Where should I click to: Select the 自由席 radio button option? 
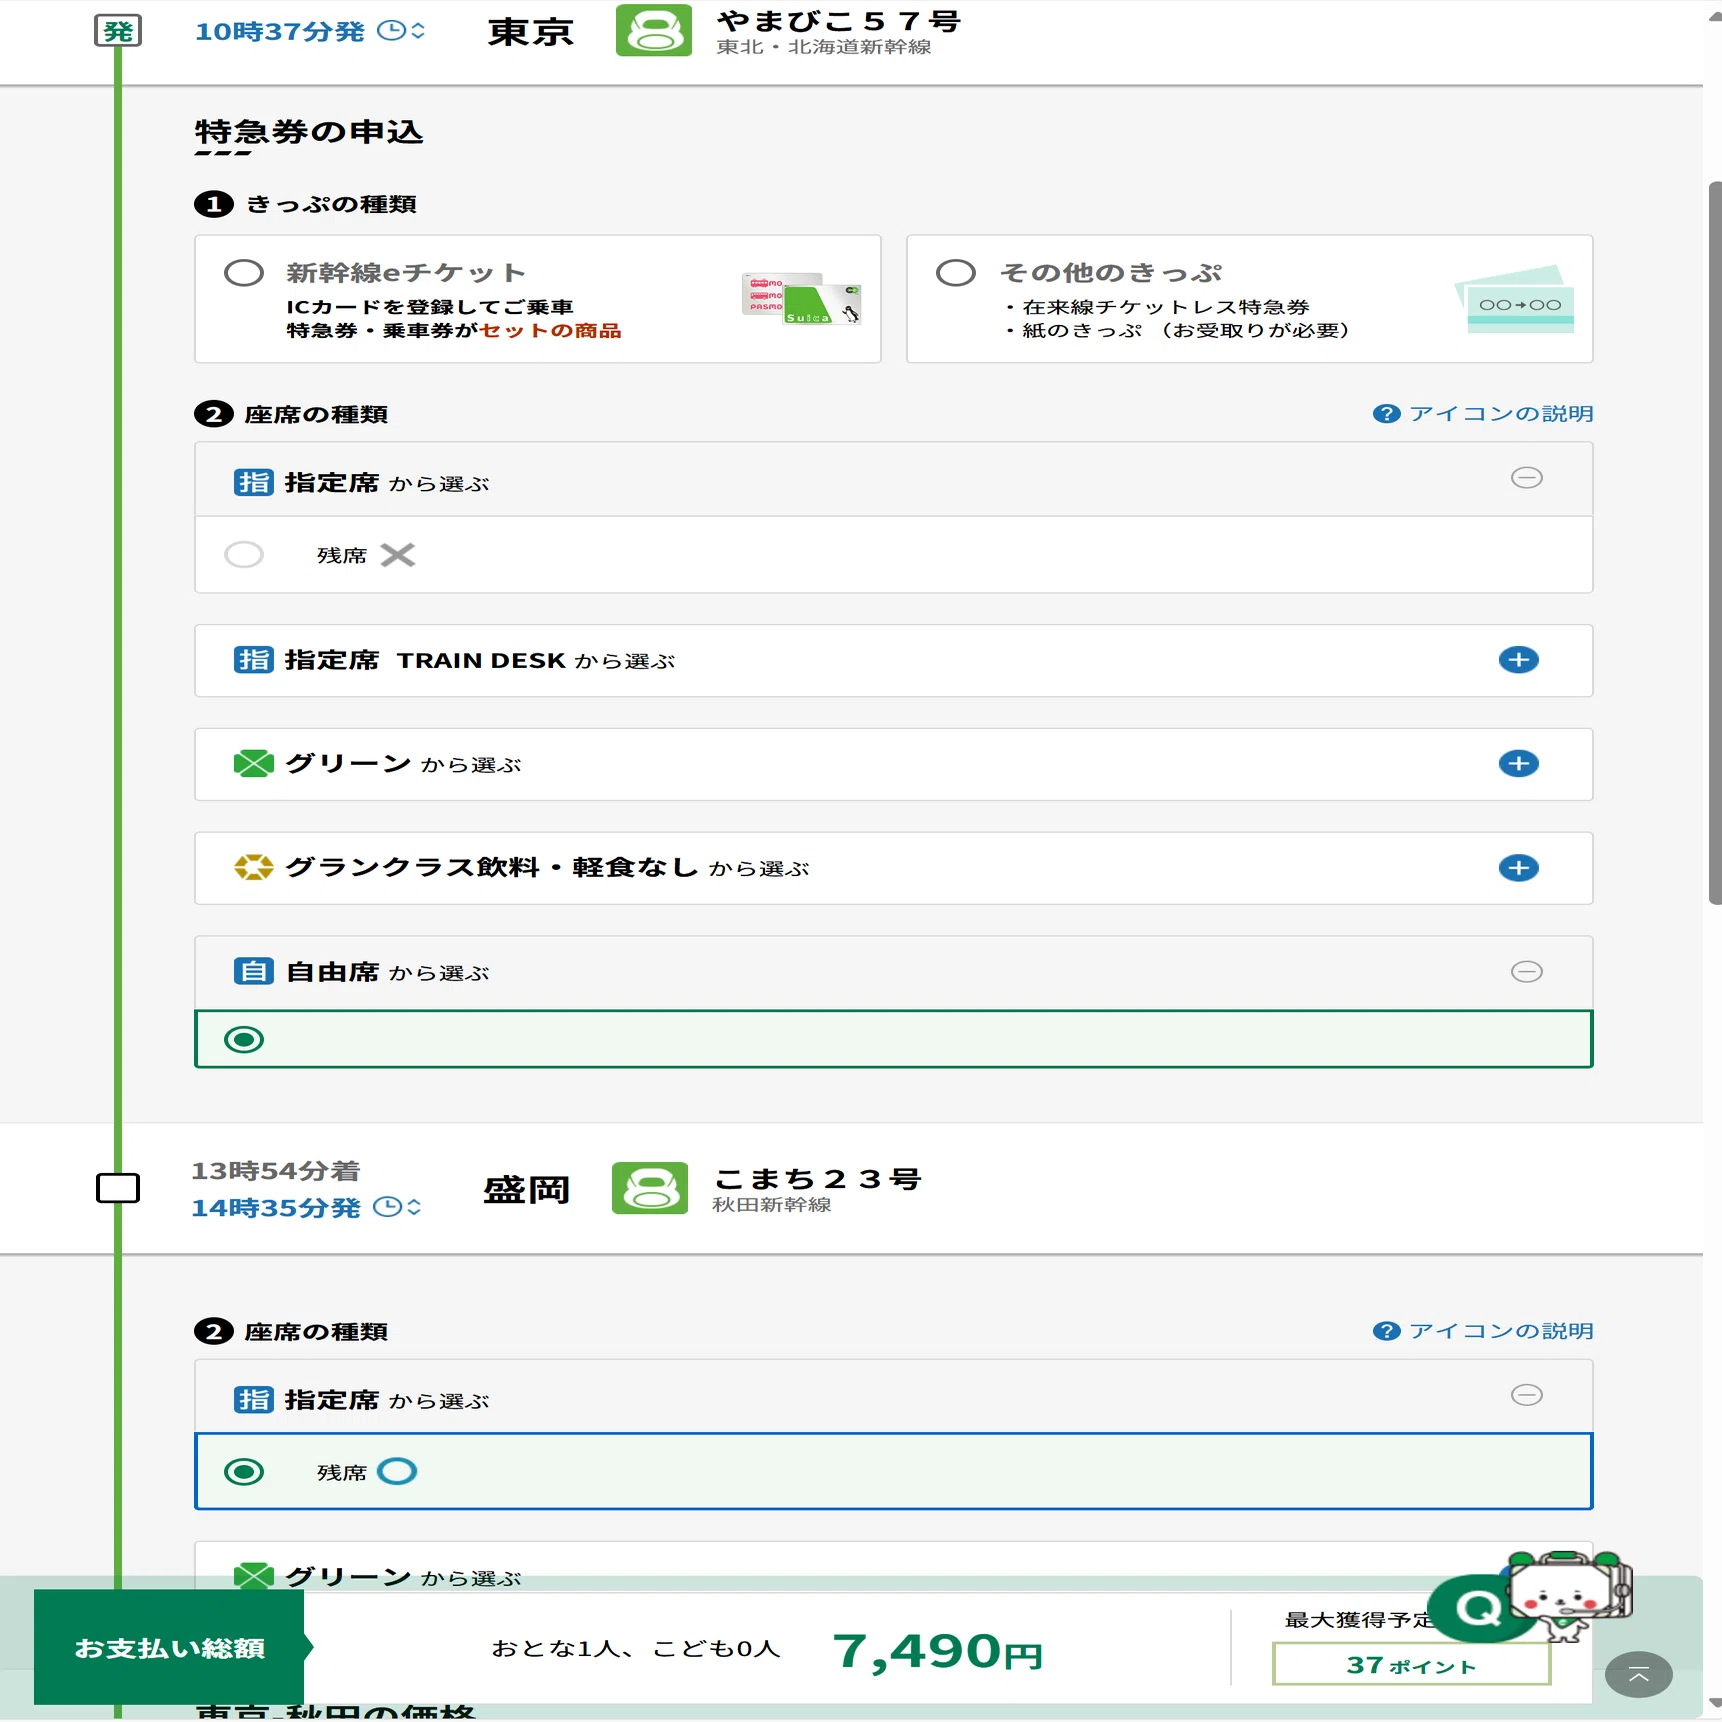tap(244, 1040)
